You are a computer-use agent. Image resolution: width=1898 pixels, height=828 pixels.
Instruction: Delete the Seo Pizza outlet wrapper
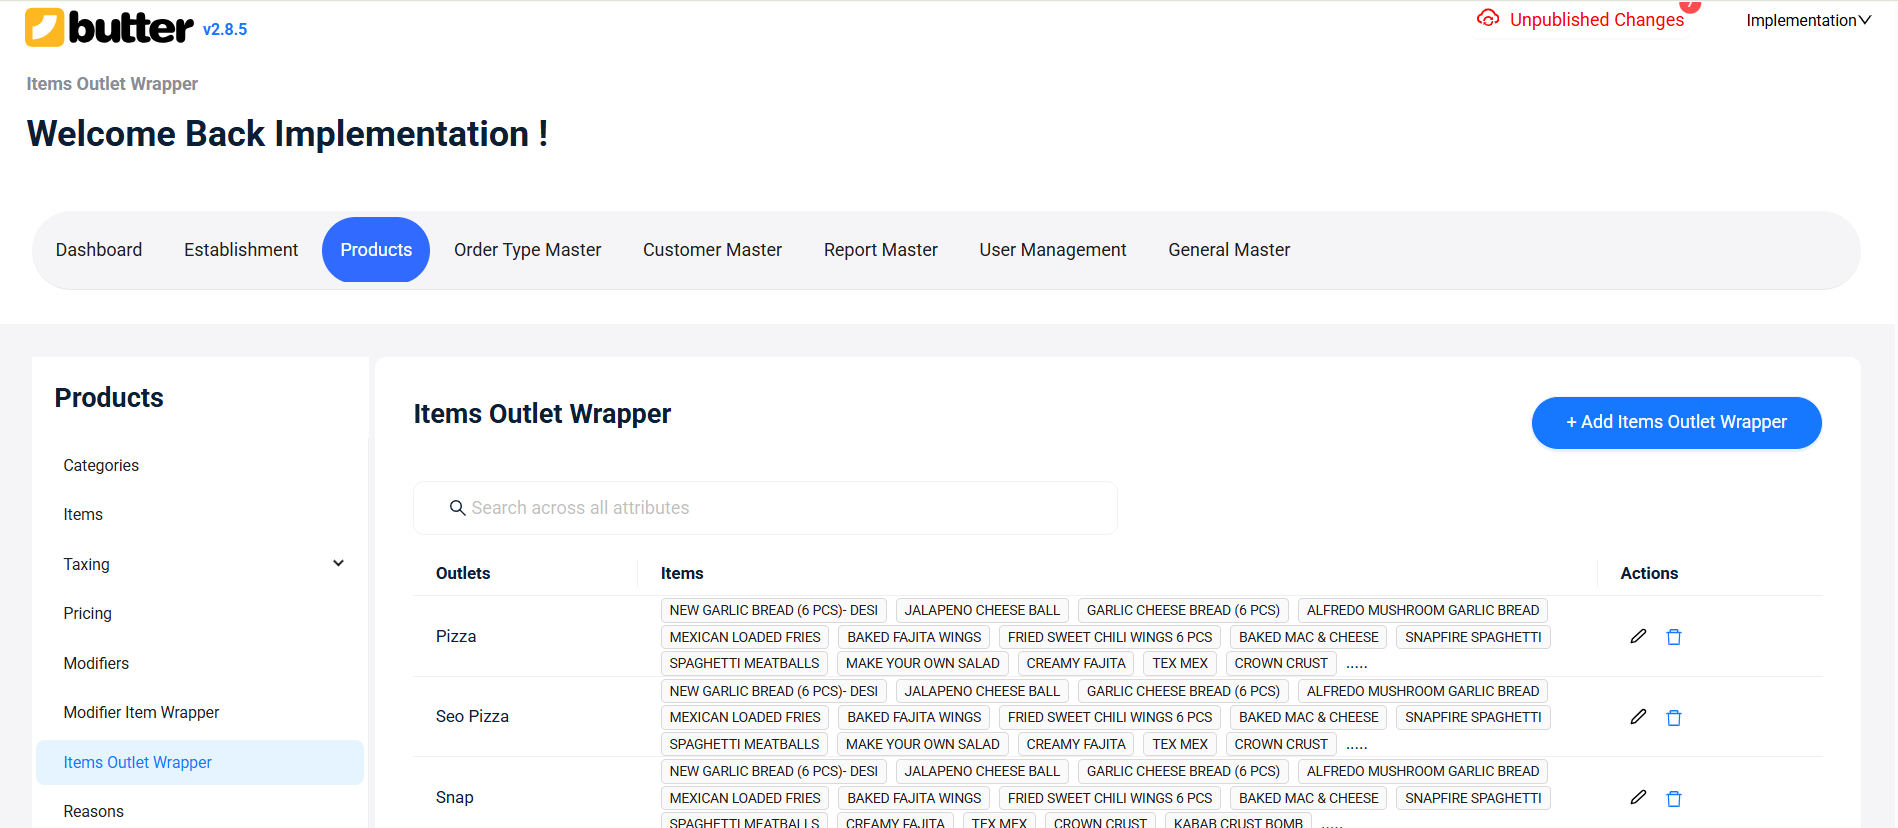[1674, 718]
